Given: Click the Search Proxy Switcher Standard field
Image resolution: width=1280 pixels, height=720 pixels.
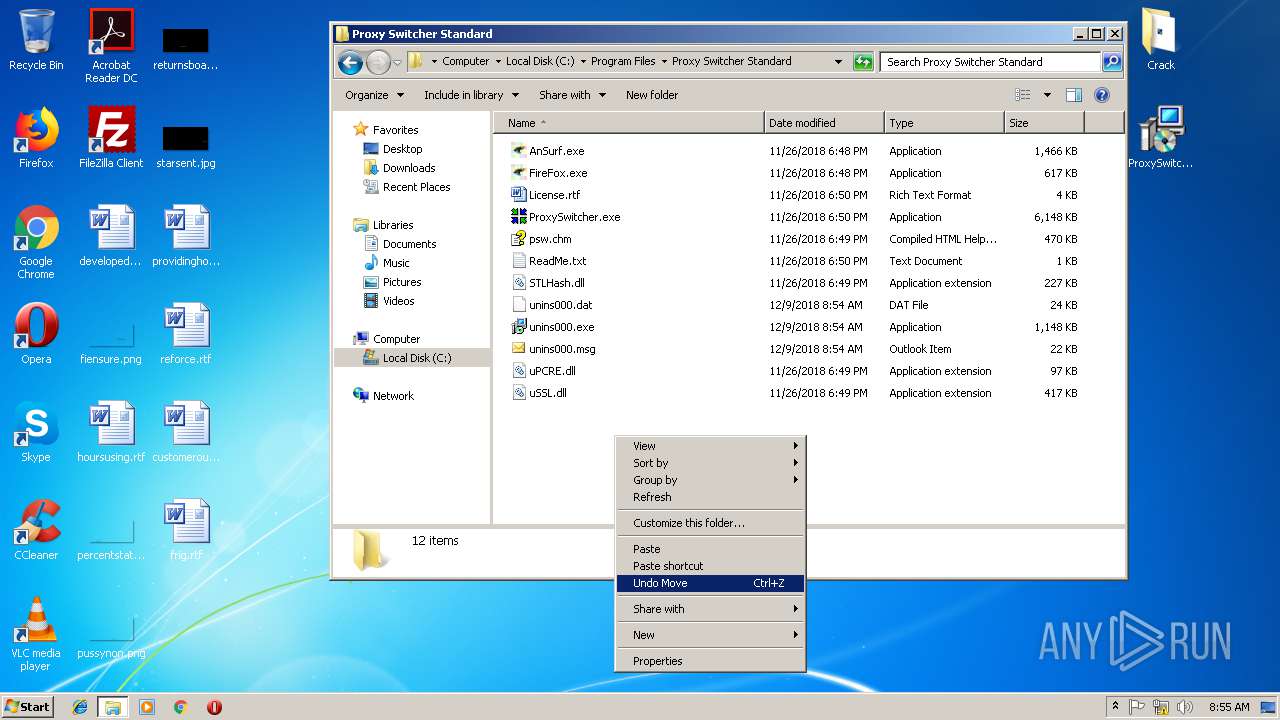Looking at the screenshot, I should (x=990, y=62).
